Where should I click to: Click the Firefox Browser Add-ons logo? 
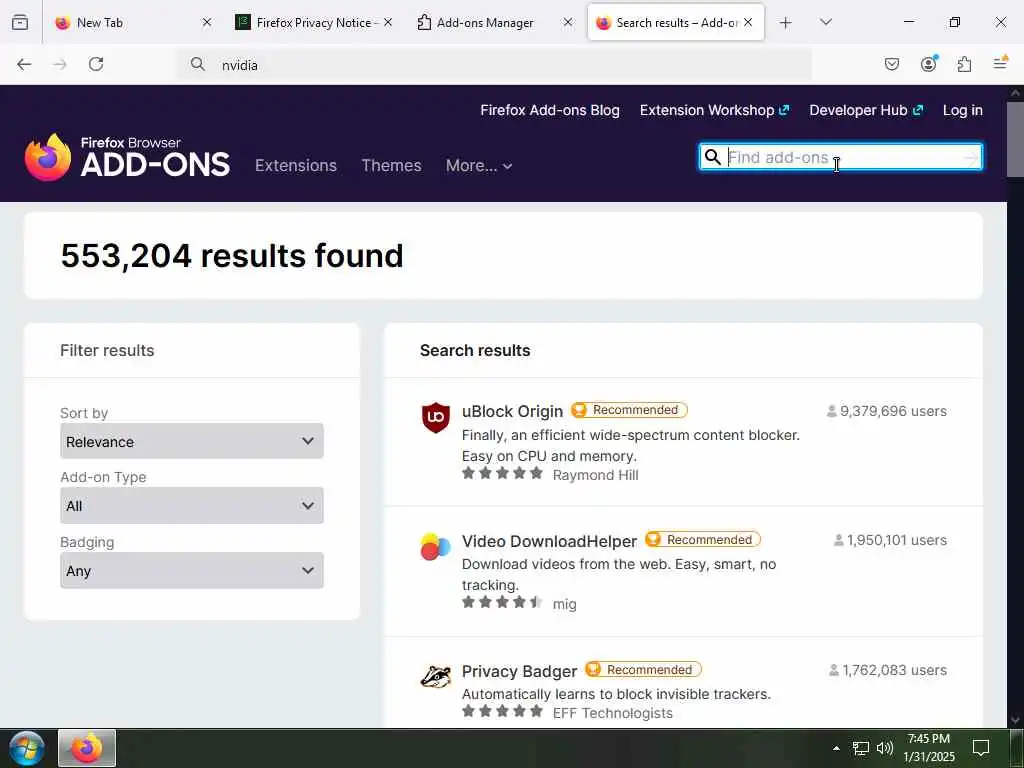point(127,158)
